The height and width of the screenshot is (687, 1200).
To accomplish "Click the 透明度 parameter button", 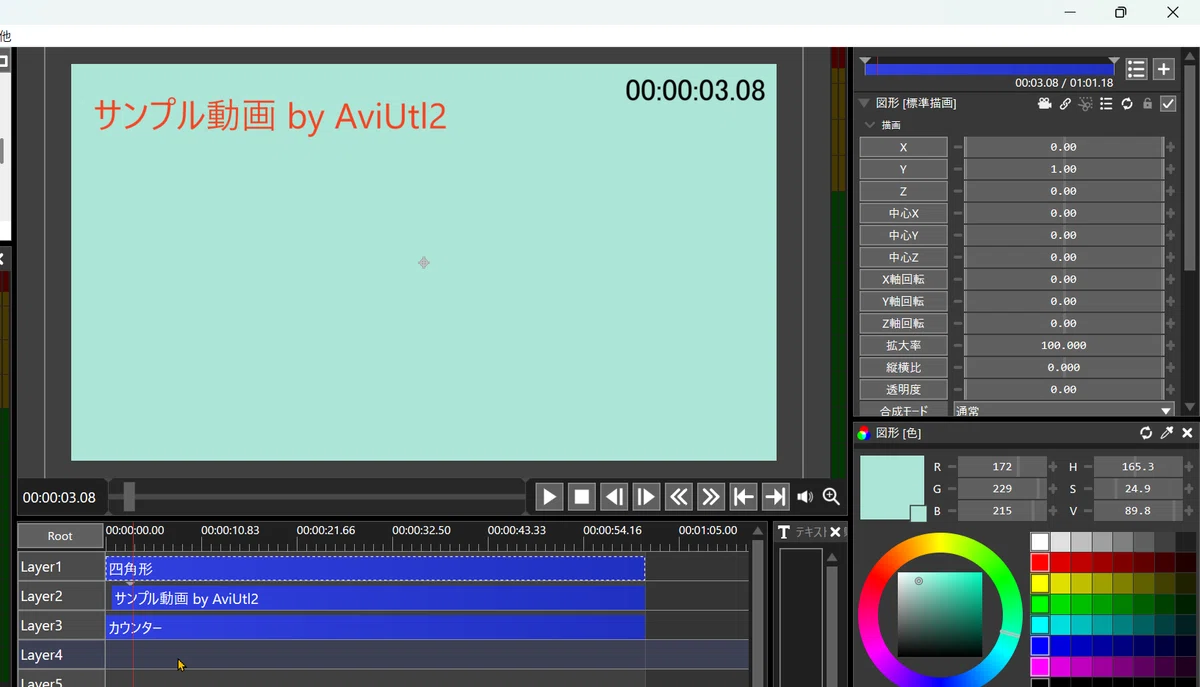I will pos(903,389).
